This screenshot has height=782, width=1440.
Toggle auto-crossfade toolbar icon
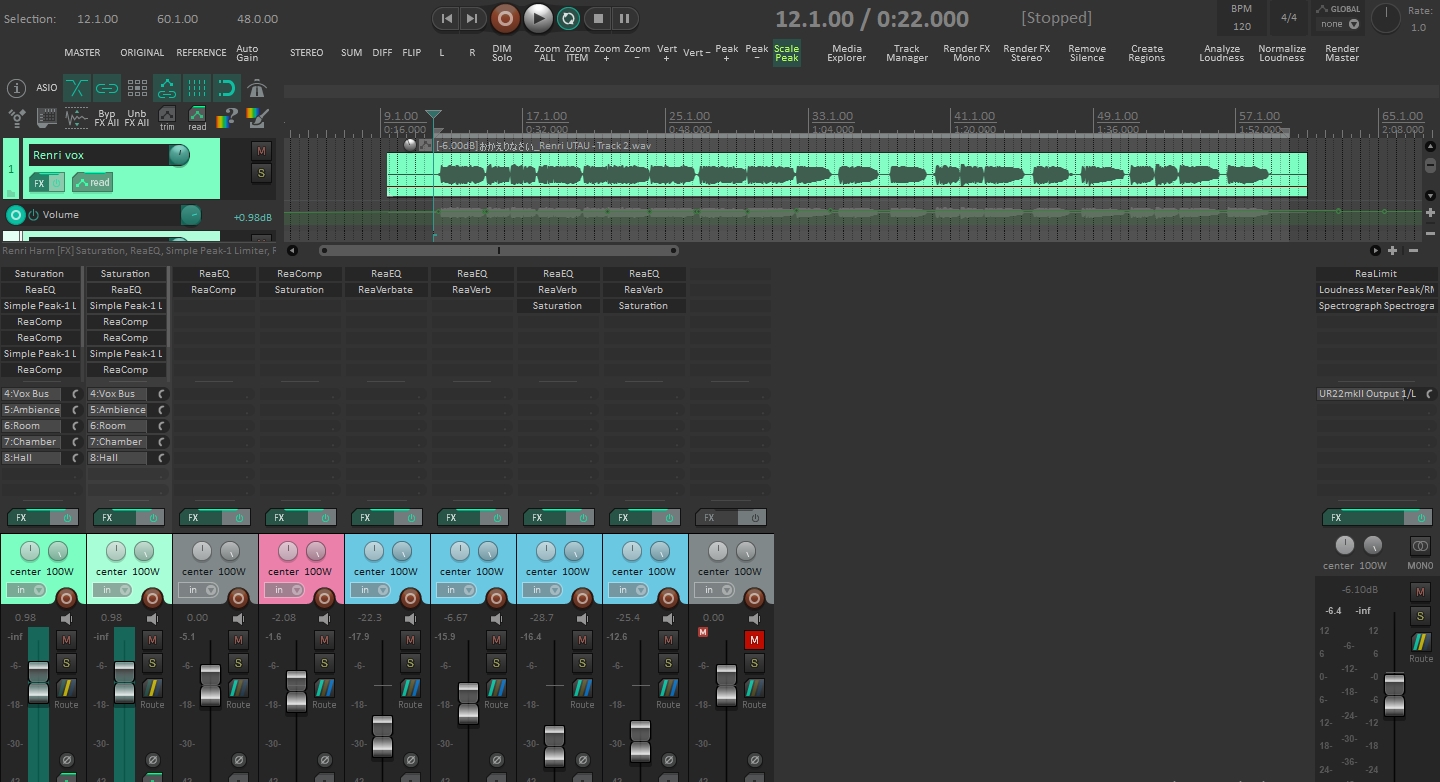point(77,88)
